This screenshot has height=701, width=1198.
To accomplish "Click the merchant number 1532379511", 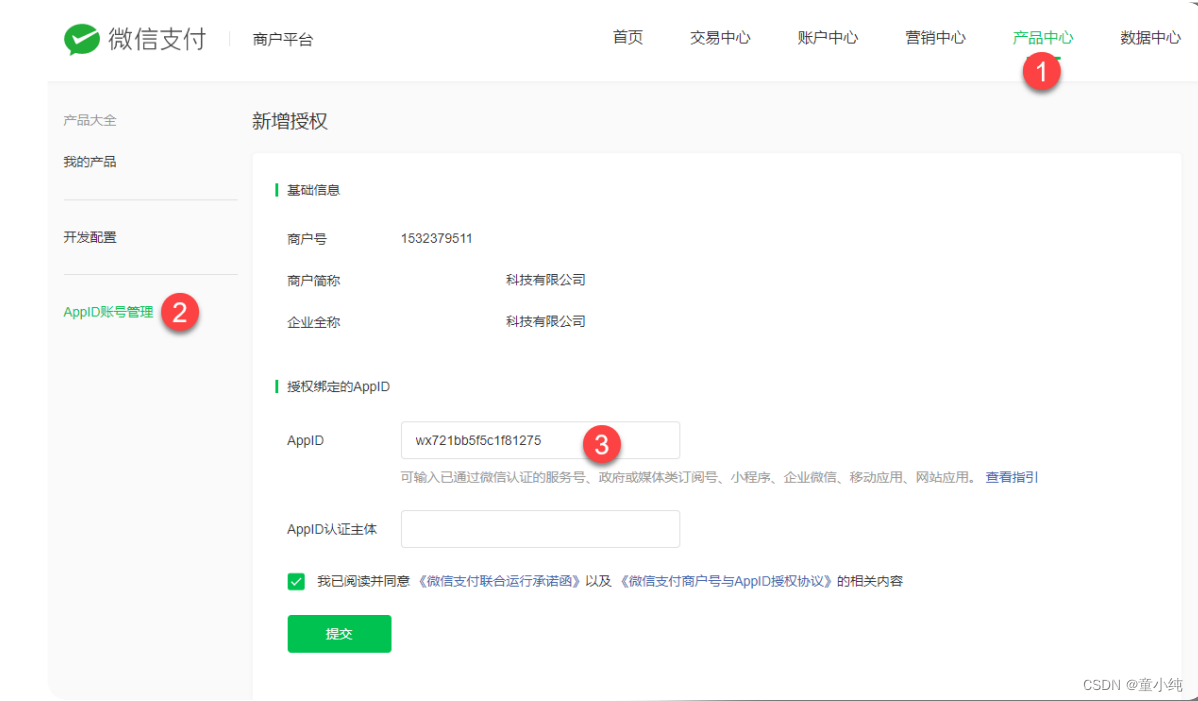I will coord(436,239).
